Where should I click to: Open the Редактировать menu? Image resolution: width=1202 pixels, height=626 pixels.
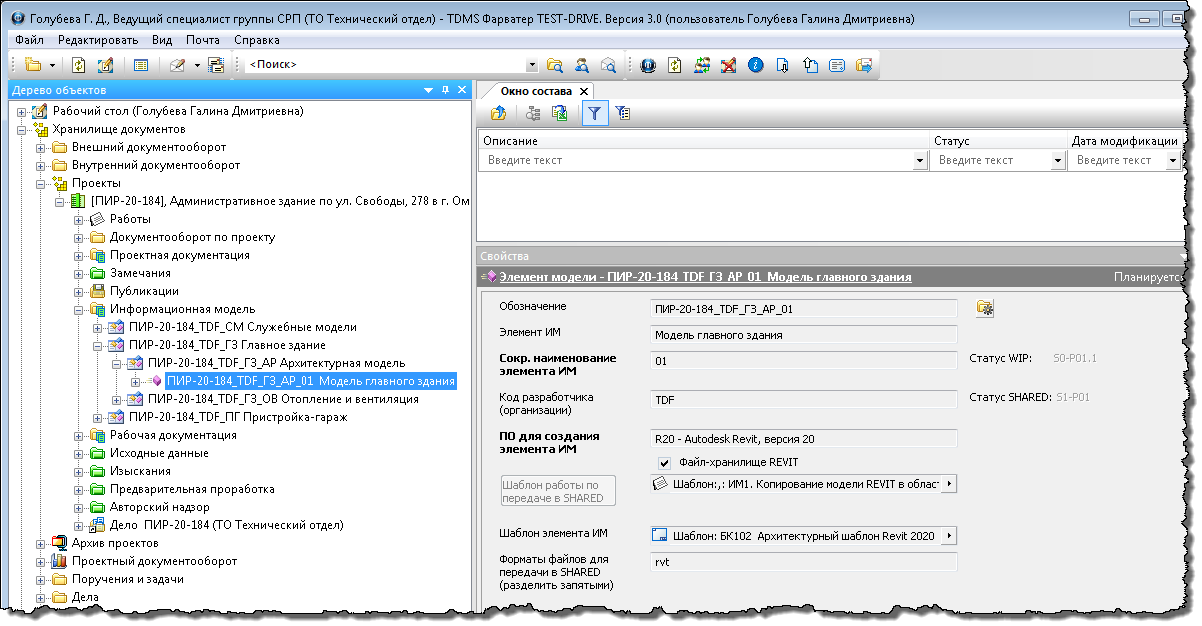tap(98, 40)
